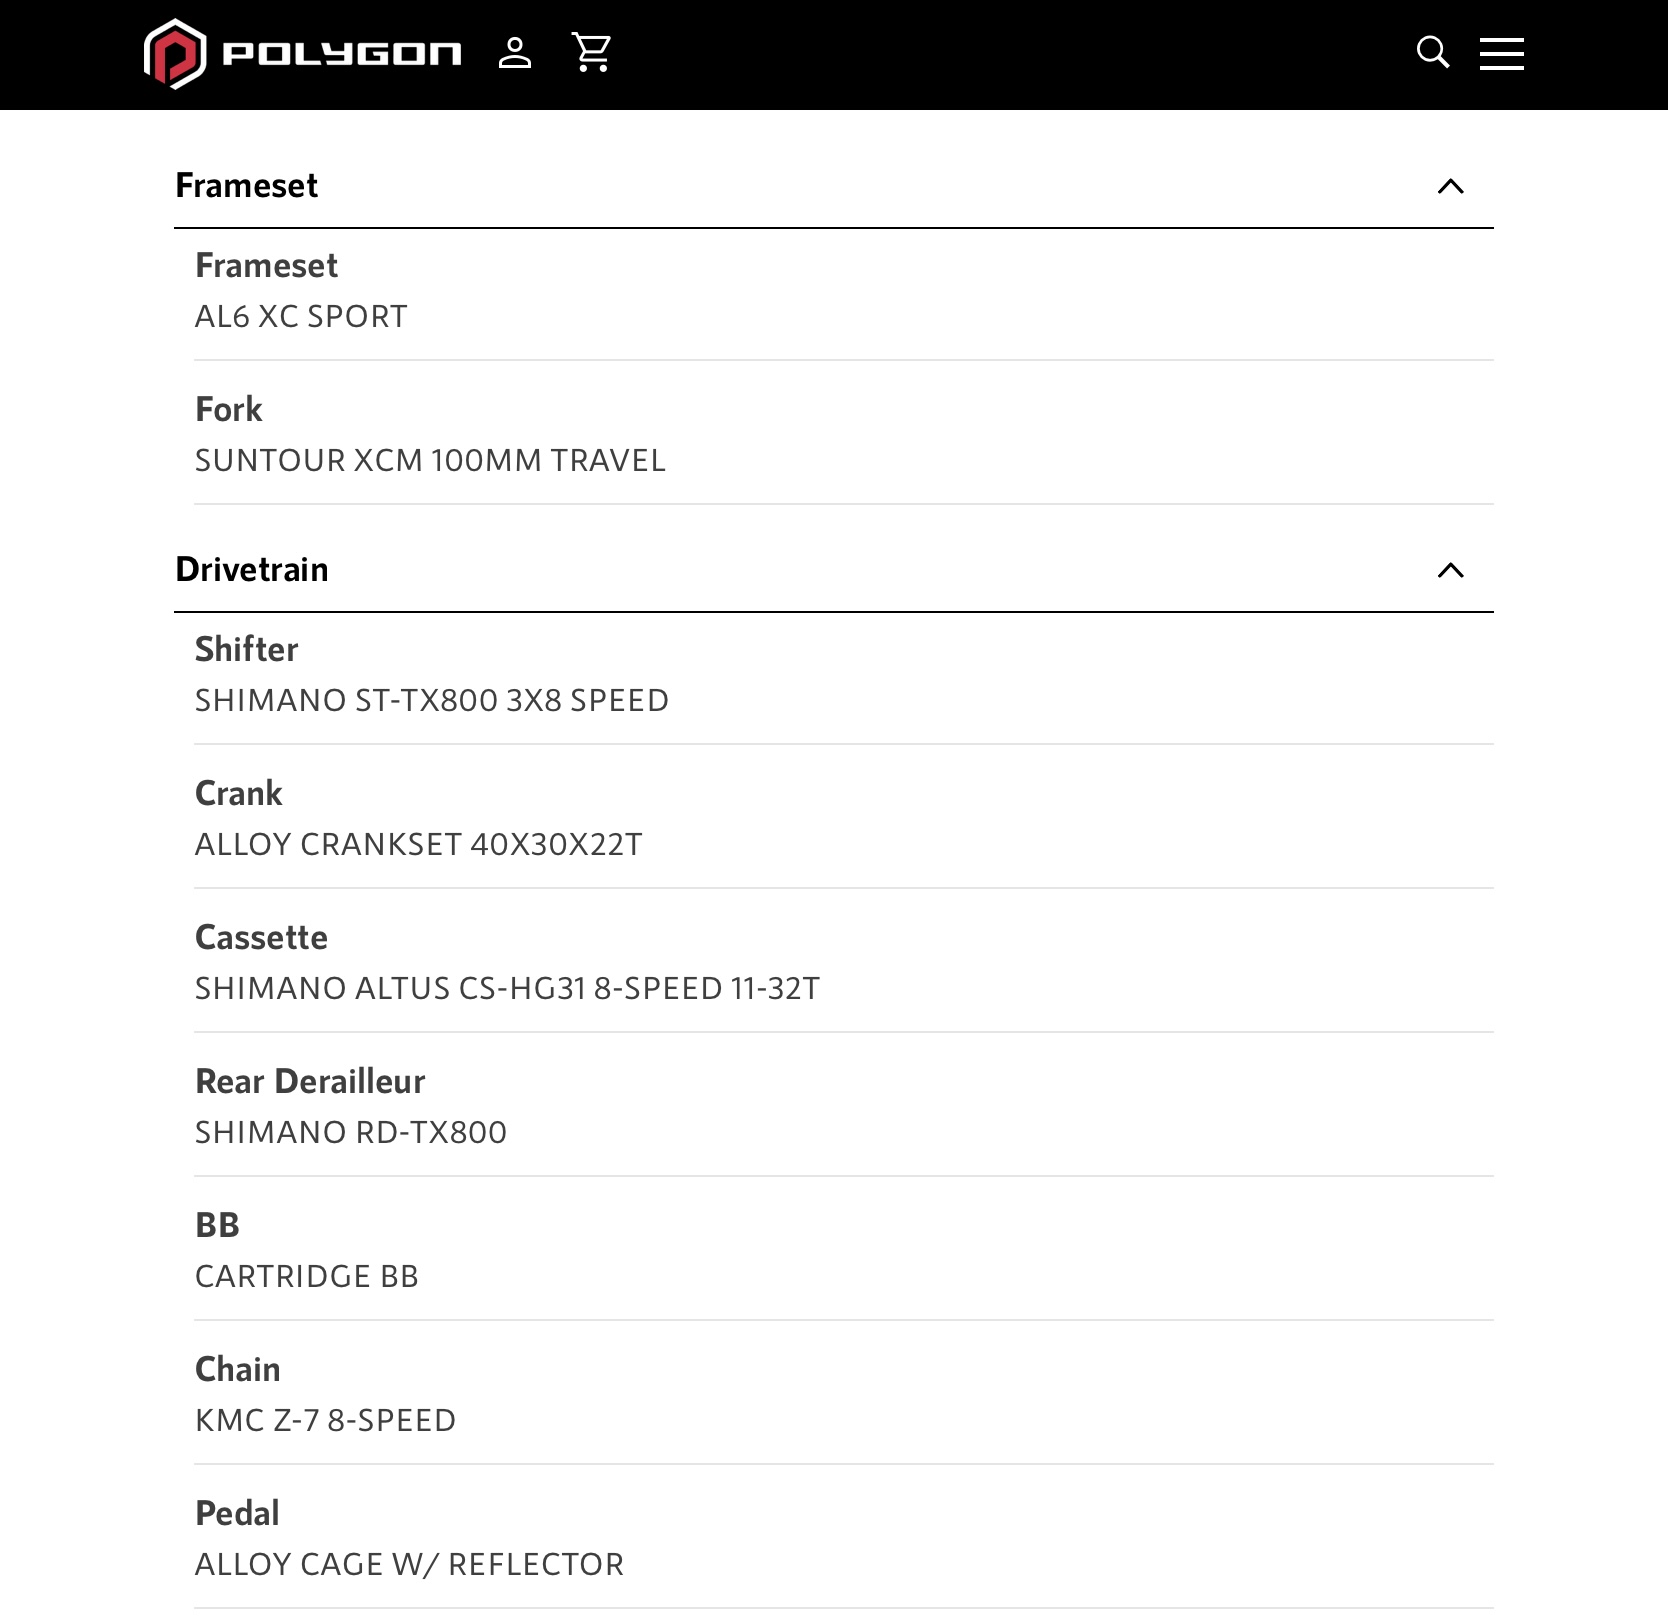Click the Rear Derailleur label
The height and width of the screenshot is (1623, 1668).
(310, 1082)
